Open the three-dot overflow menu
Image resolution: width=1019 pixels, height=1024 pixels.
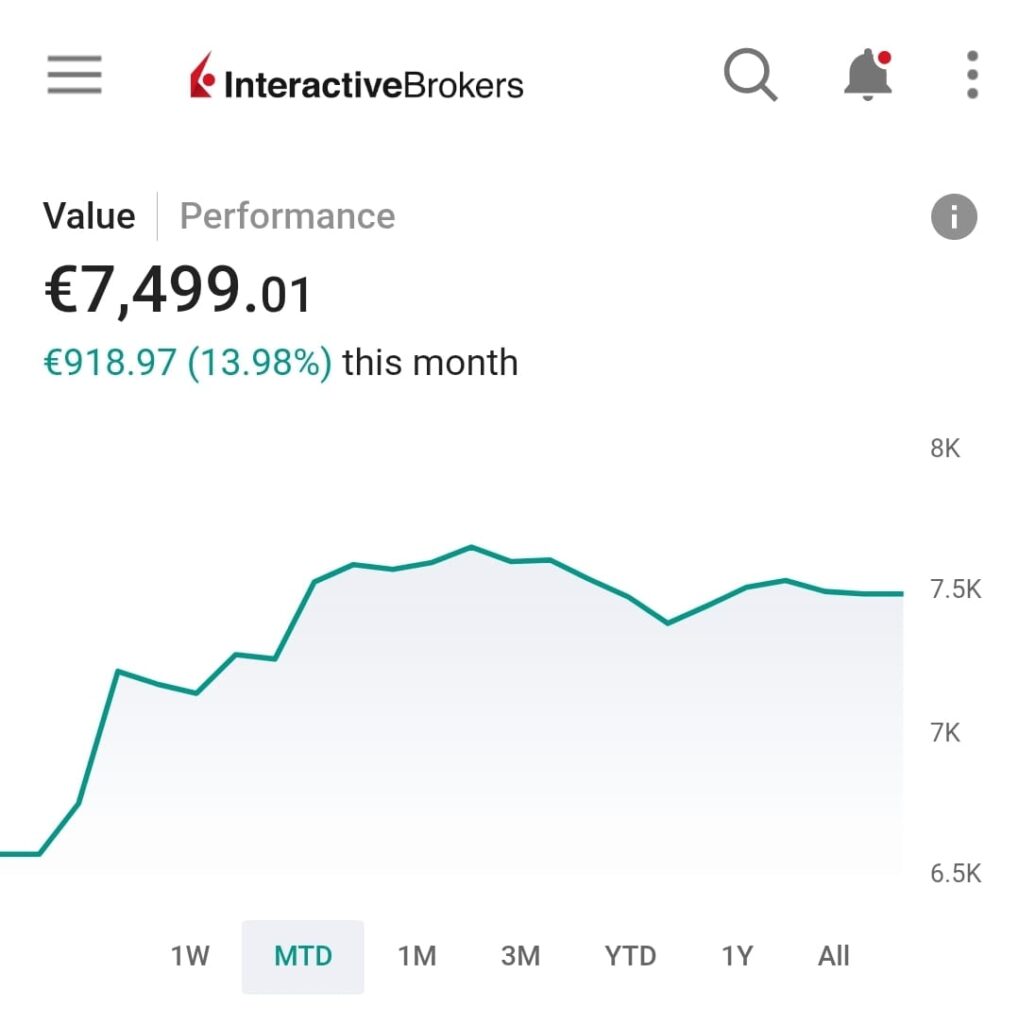click(972, 75)
